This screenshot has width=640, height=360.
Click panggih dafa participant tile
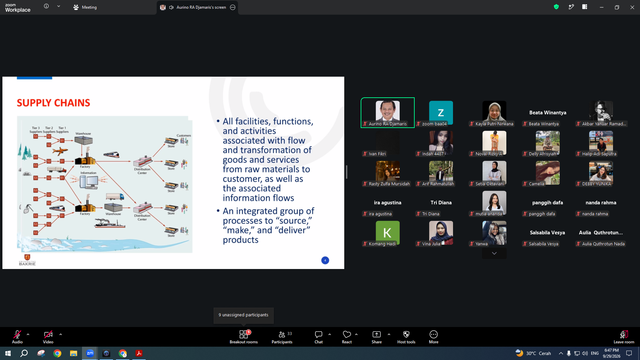(547, 203)
